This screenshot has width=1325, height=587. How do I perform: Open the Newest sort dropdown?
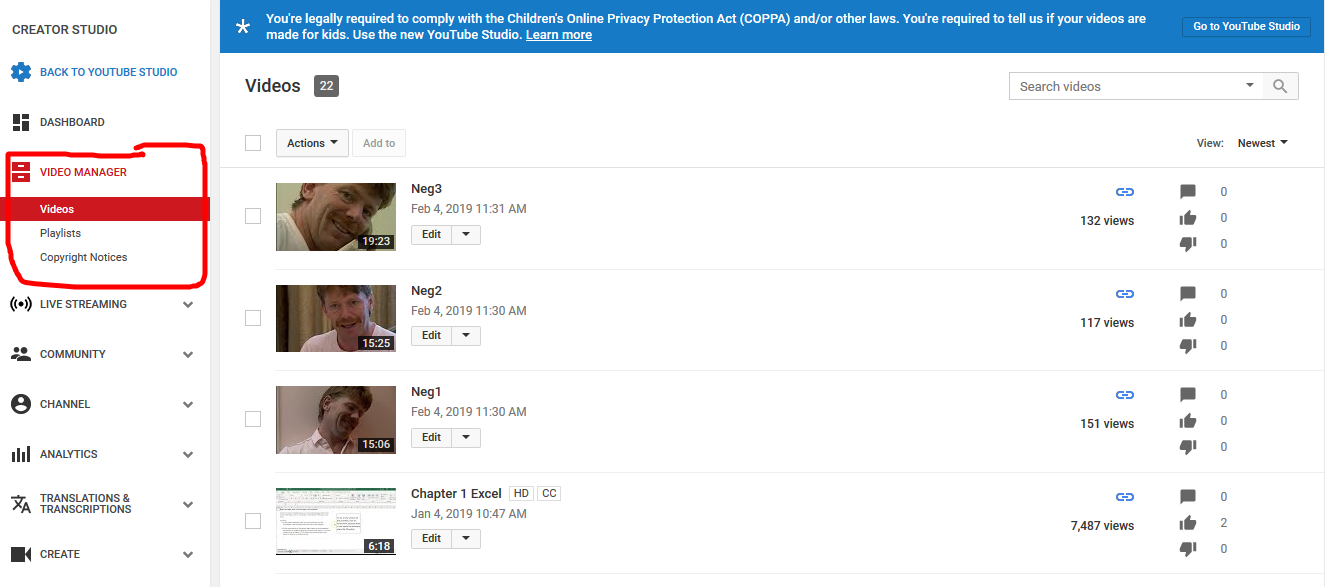coord(1262,143)
